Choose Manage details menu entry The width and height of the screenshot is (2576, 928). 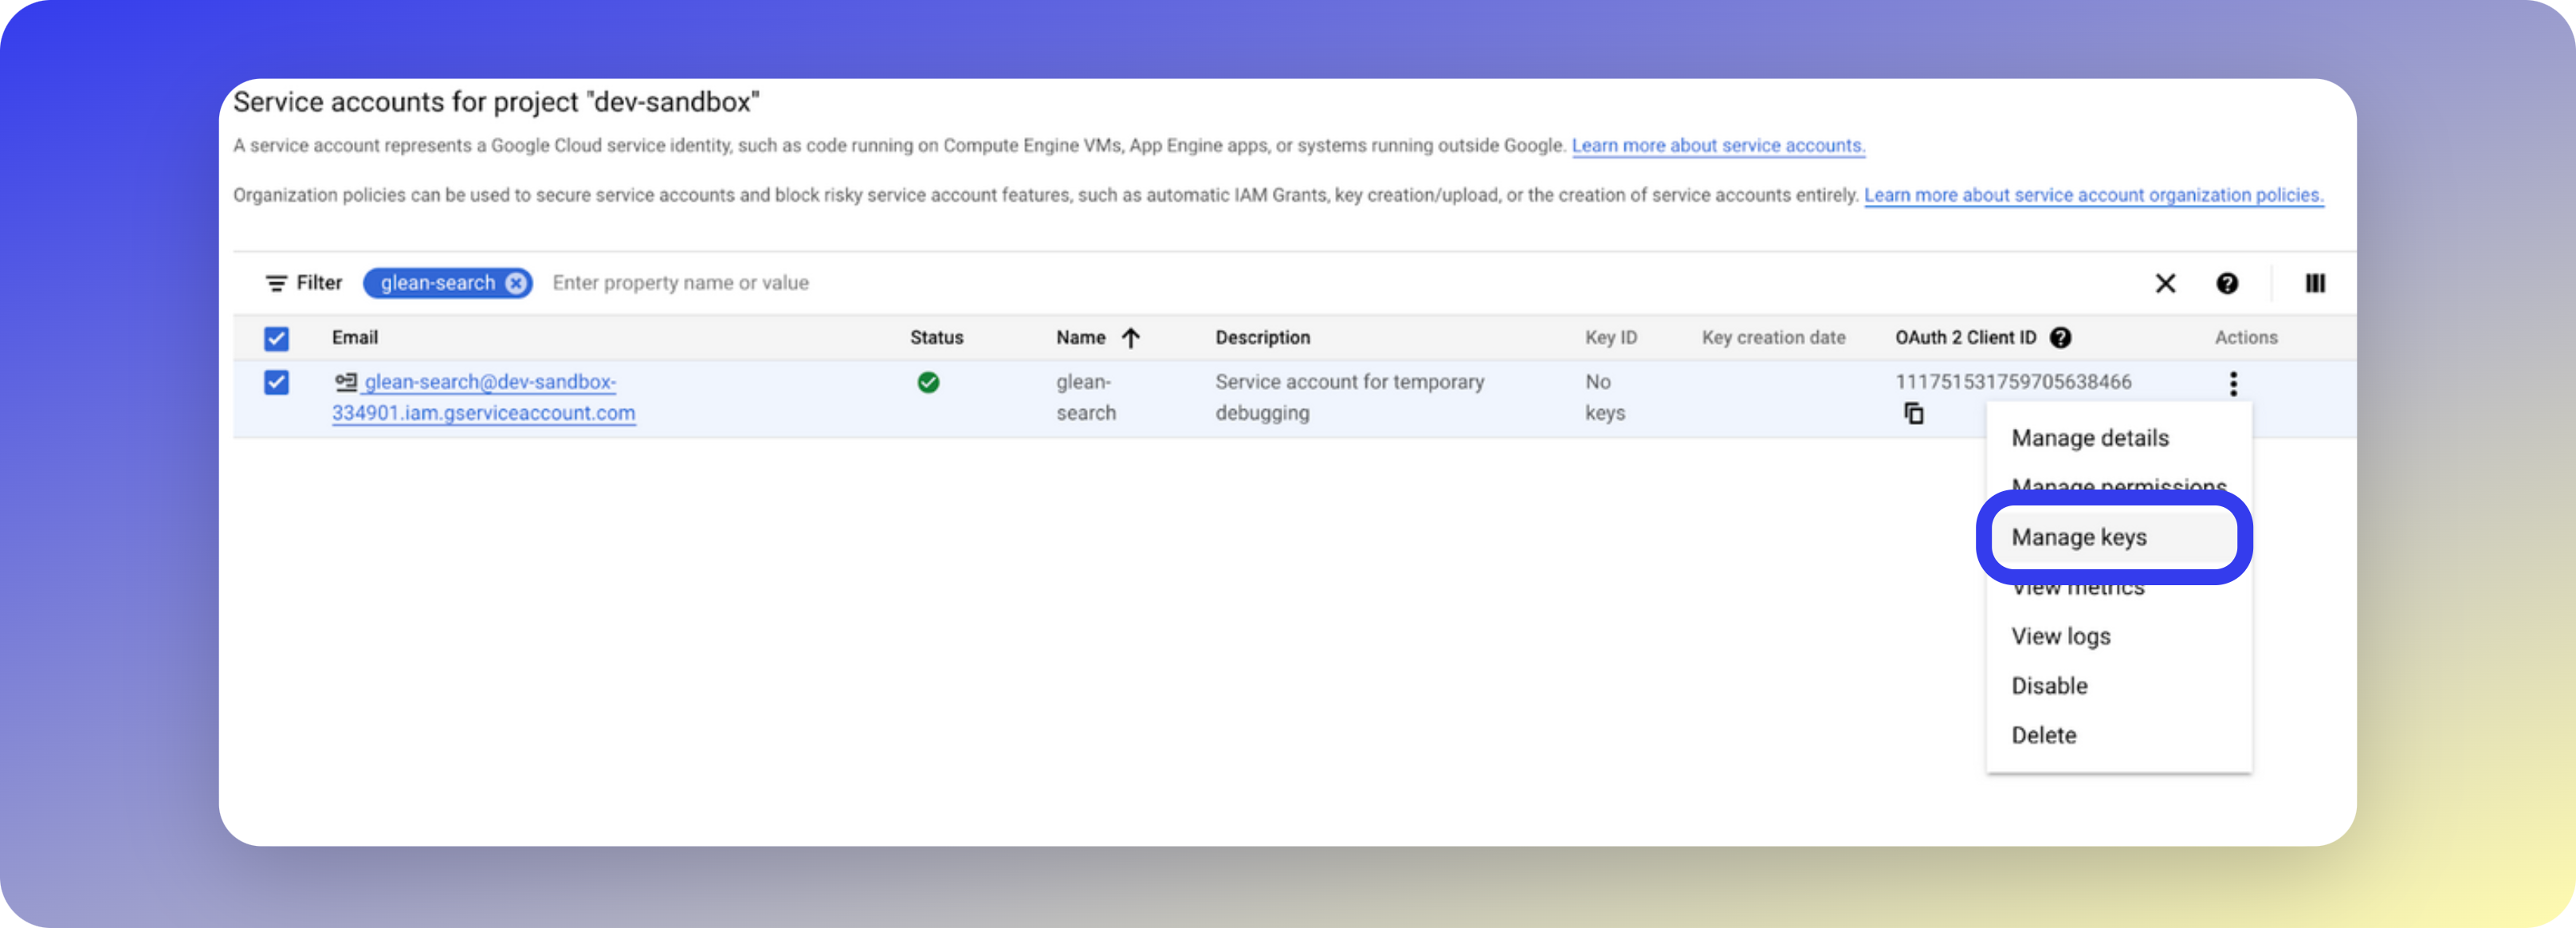[2089, 438]
